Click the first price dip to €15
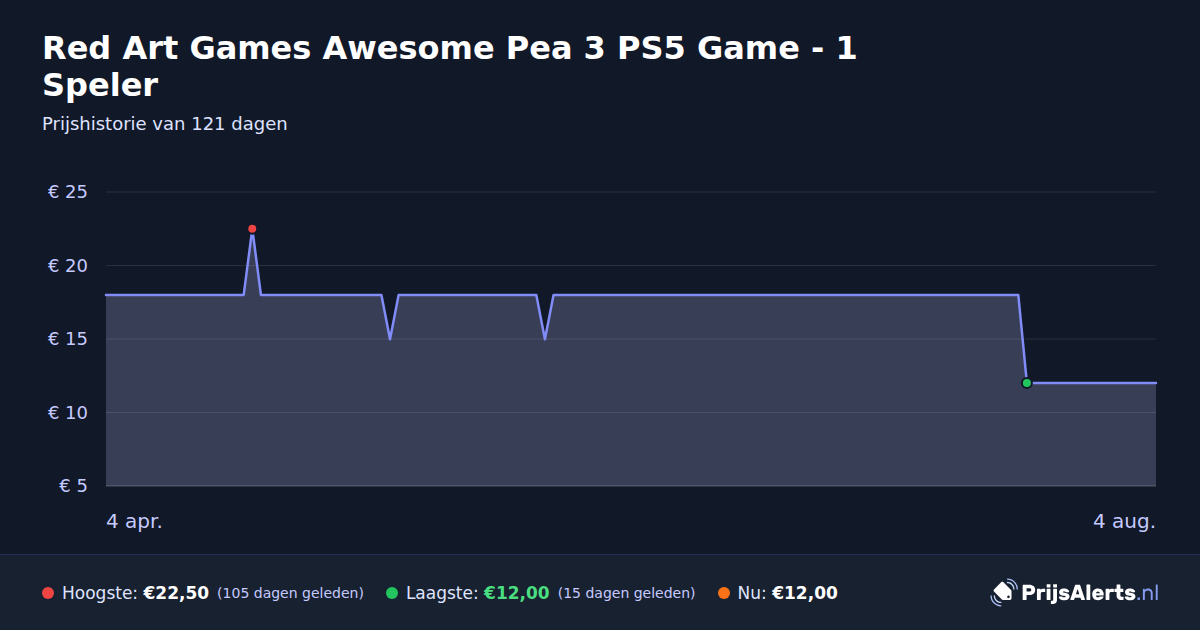Screen dimensions: 1200x630 tap(390, 338)
